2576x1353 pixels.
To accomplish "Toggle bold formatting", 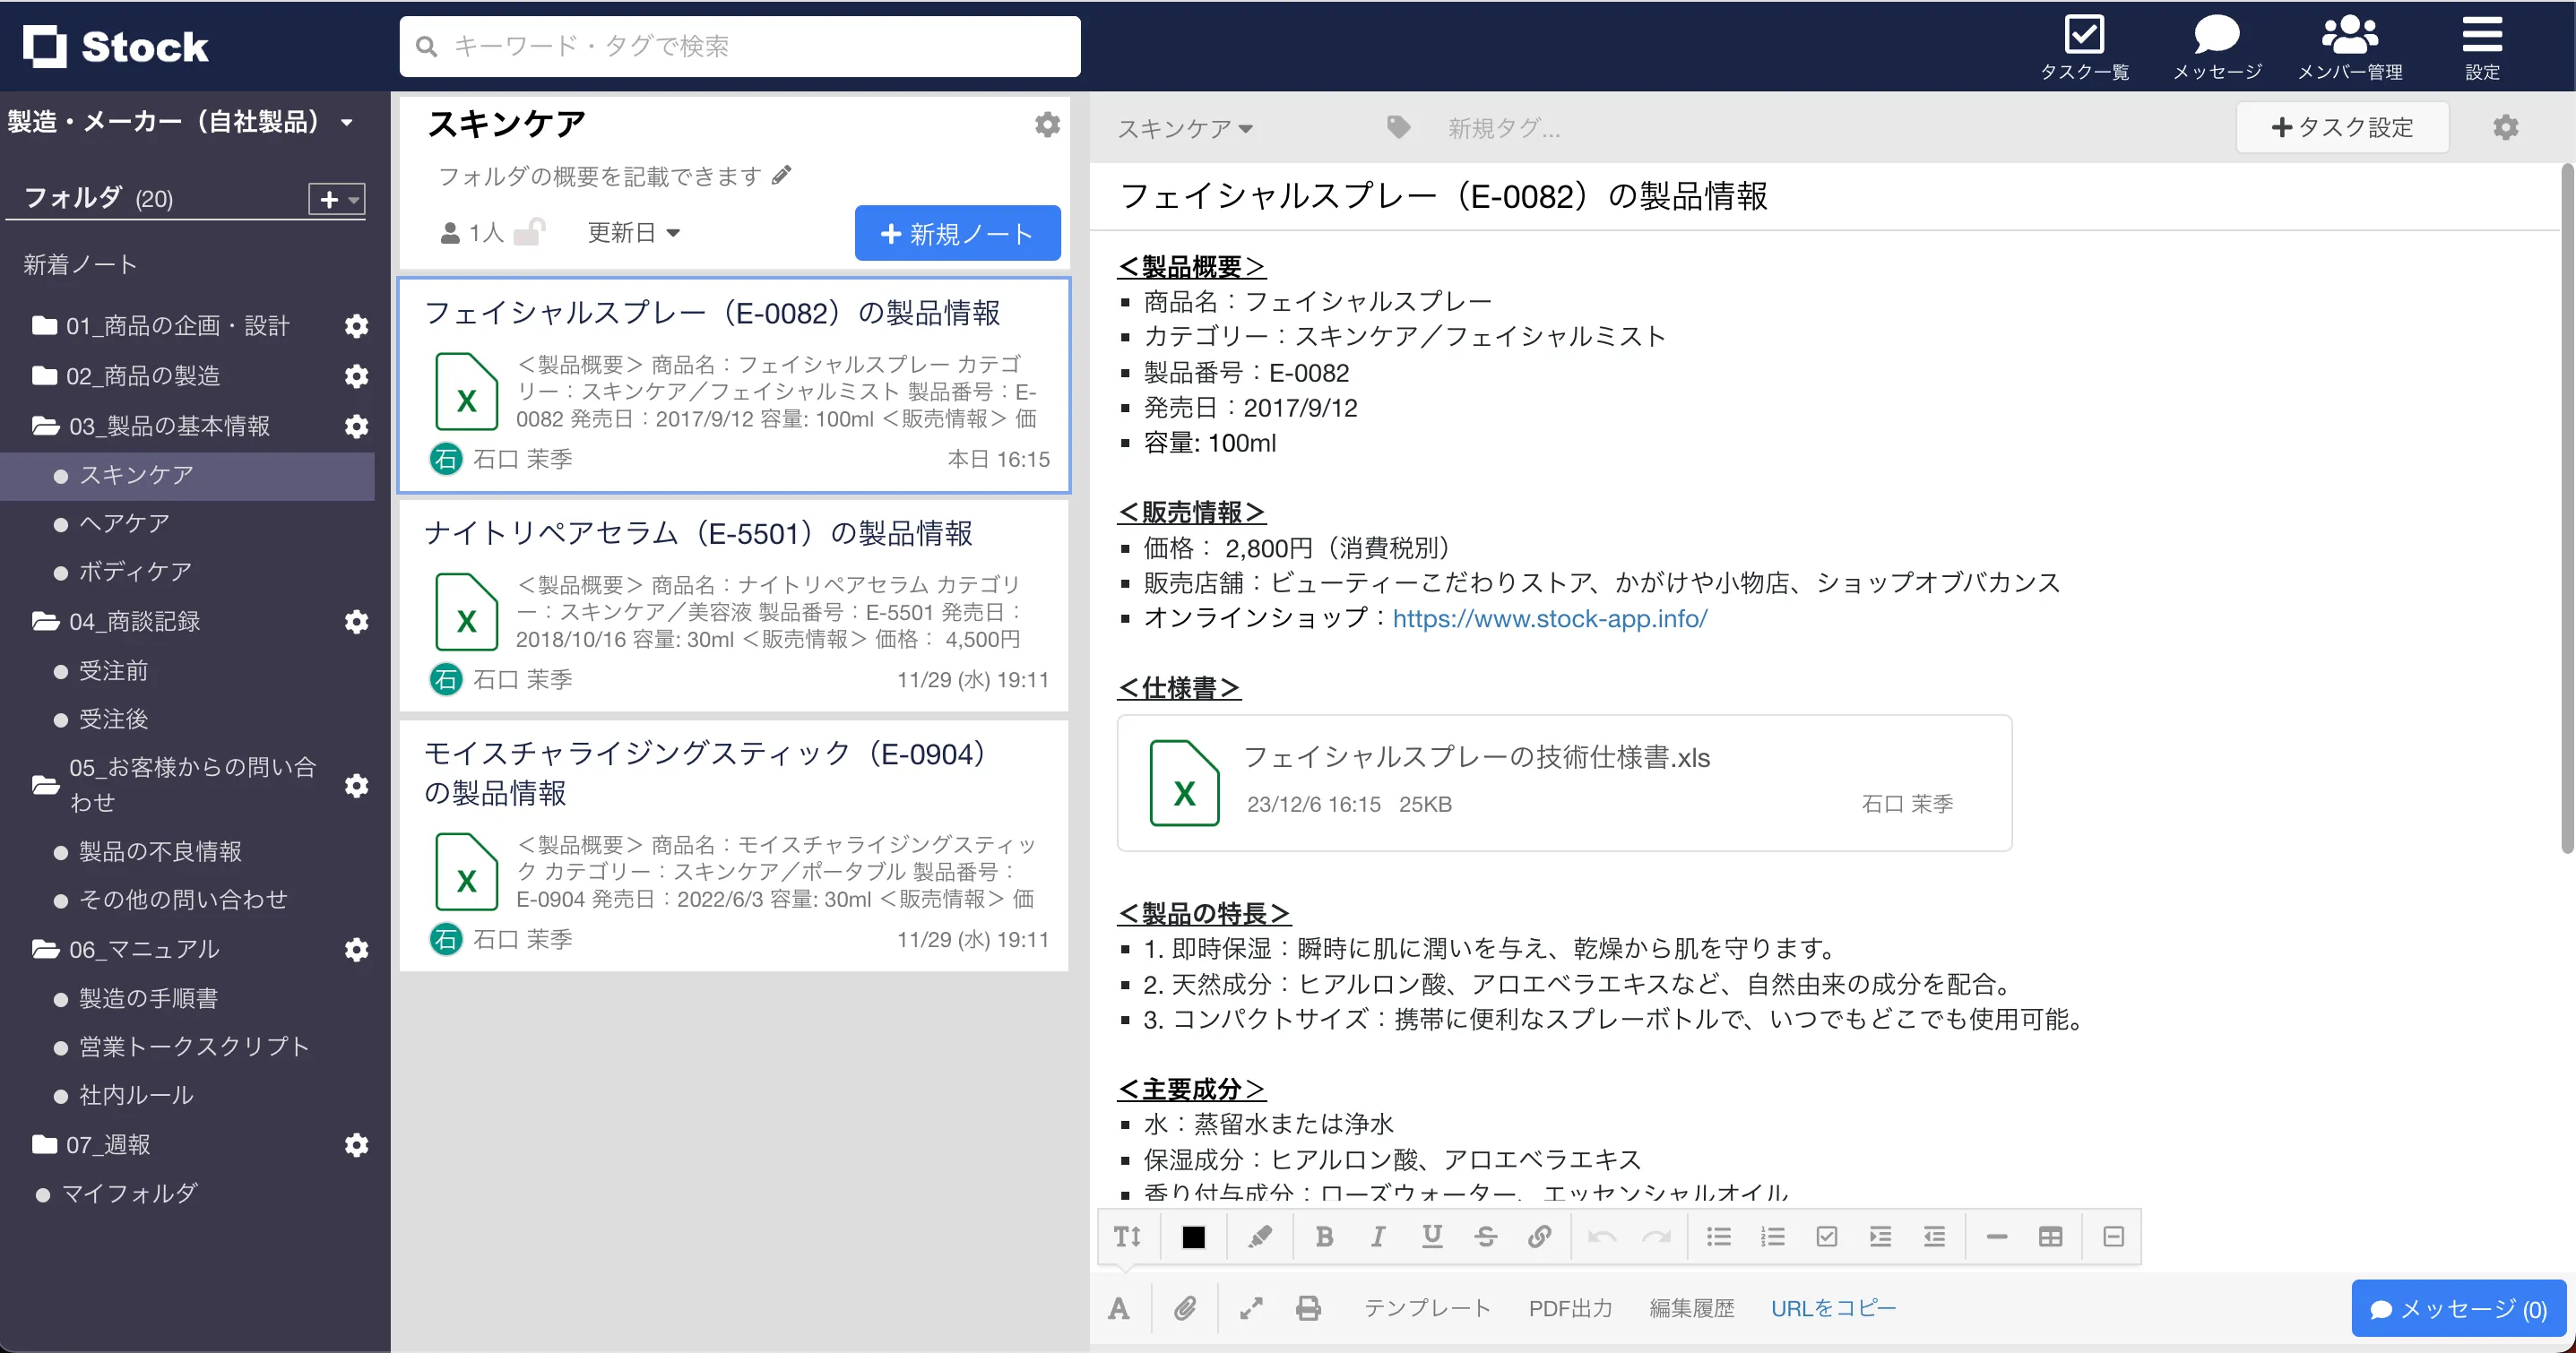I will click(1324, 1237).
